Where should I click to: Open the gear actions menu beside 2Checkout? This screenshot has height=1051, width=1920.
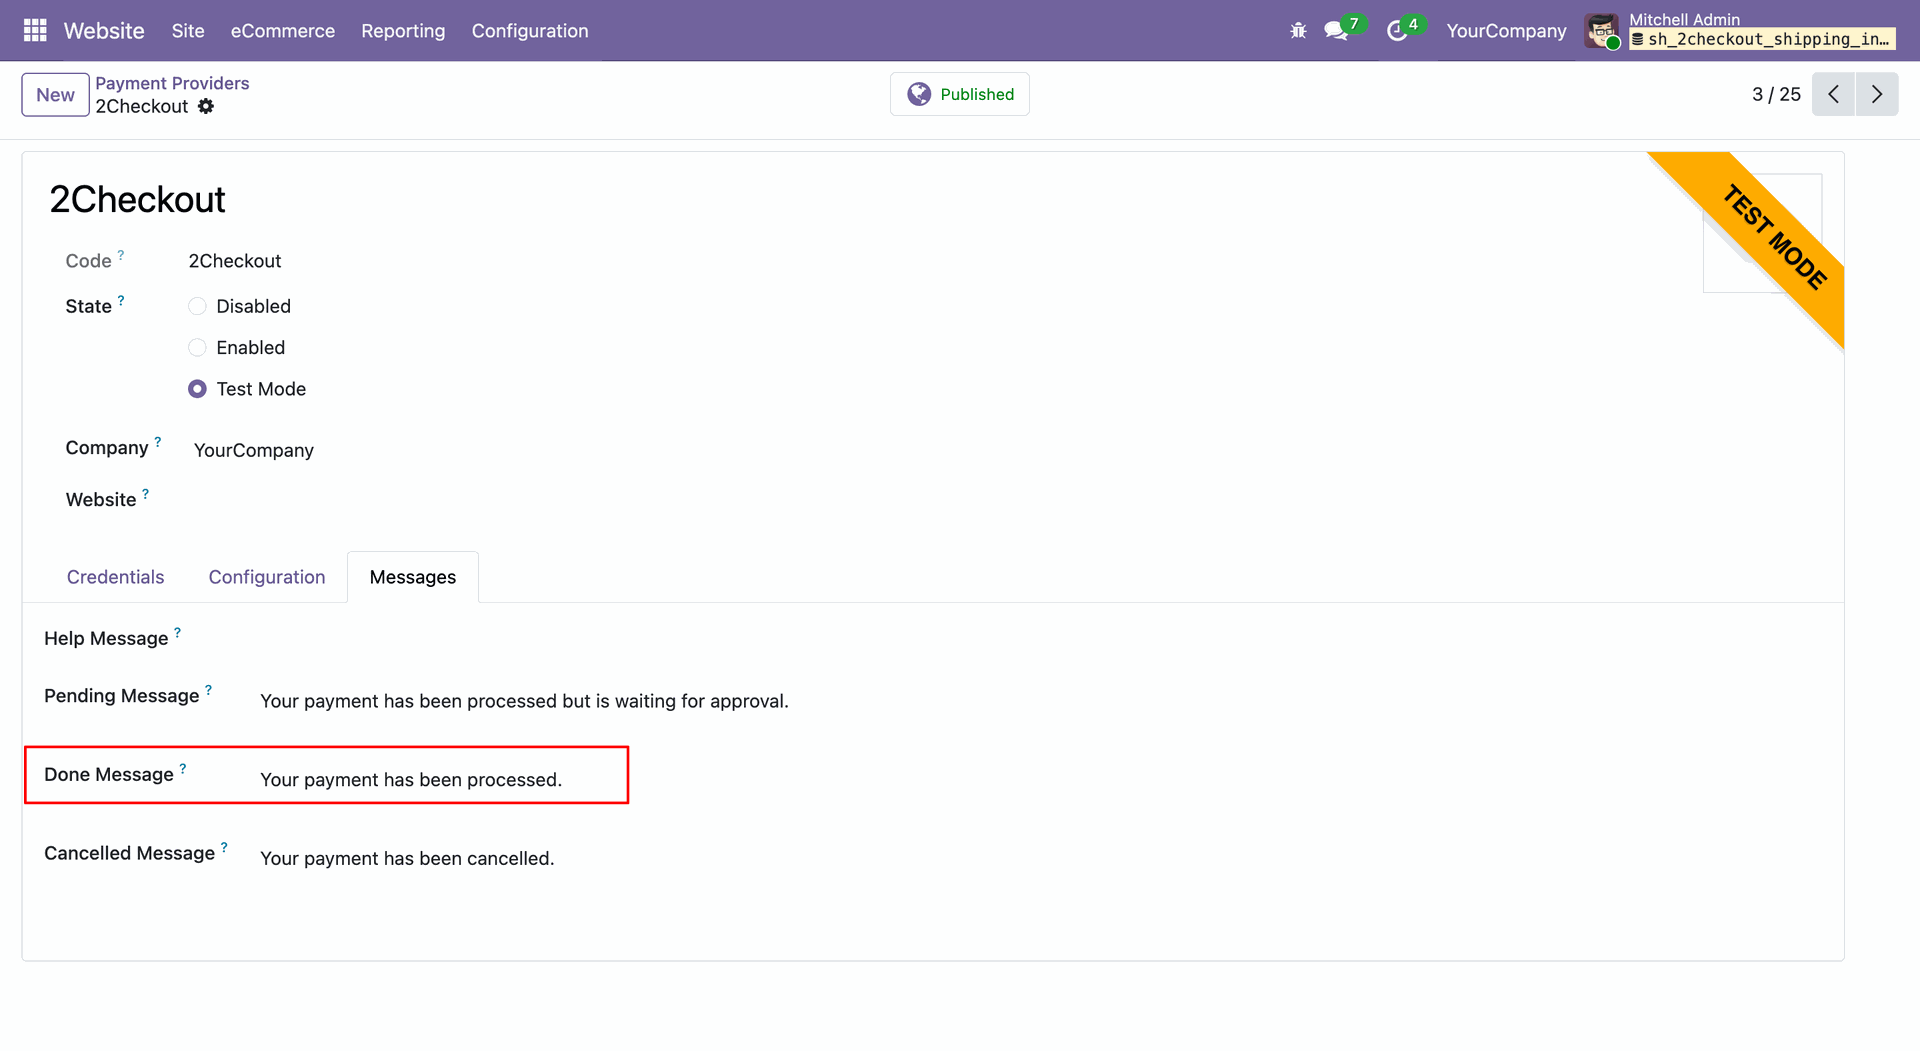[x=206, y=106]
